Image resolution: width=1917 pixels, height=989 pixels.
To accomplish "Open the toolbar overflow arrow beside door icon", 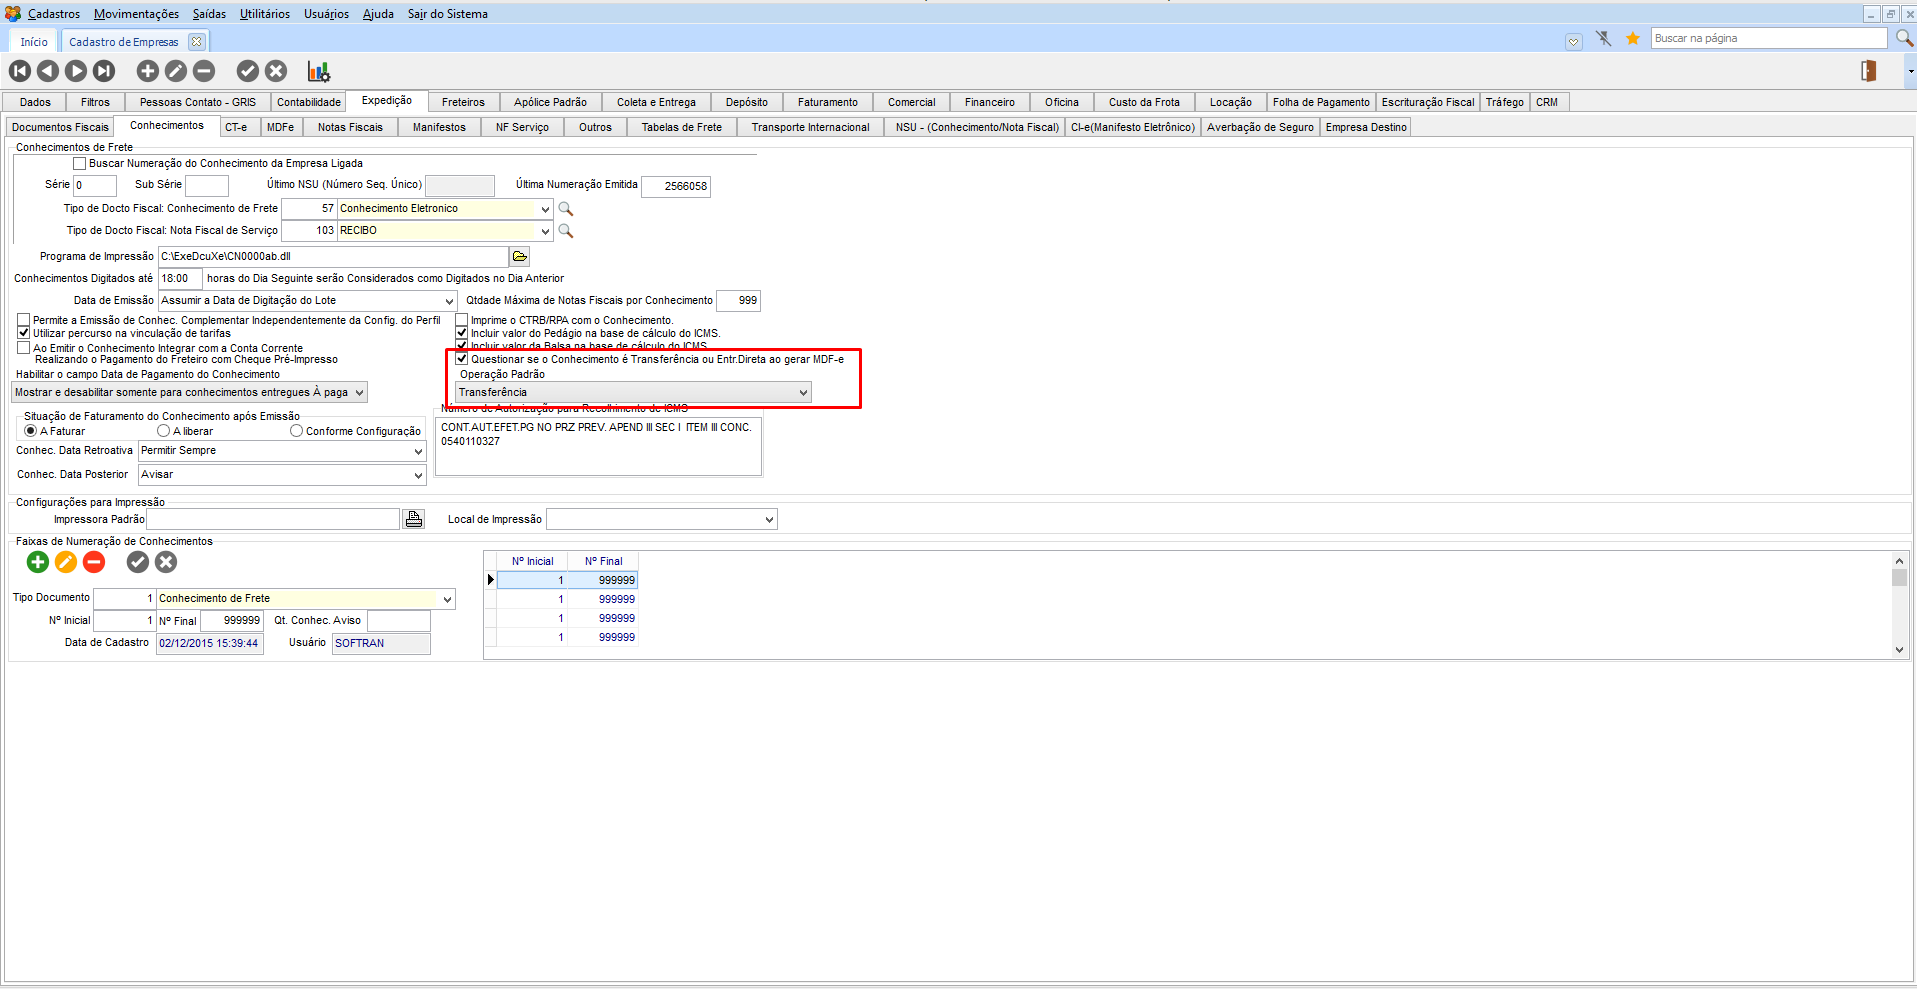I will pos(1909,71).
